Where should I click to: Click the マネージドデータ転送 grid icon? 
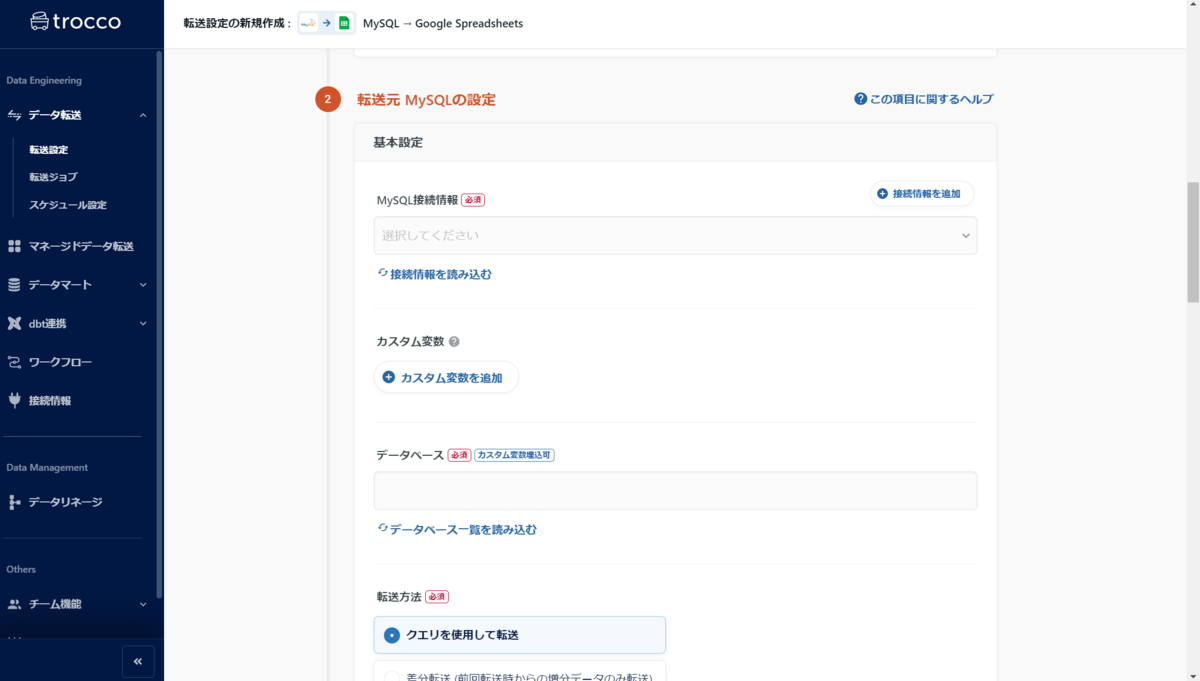(x=14, y=246)
